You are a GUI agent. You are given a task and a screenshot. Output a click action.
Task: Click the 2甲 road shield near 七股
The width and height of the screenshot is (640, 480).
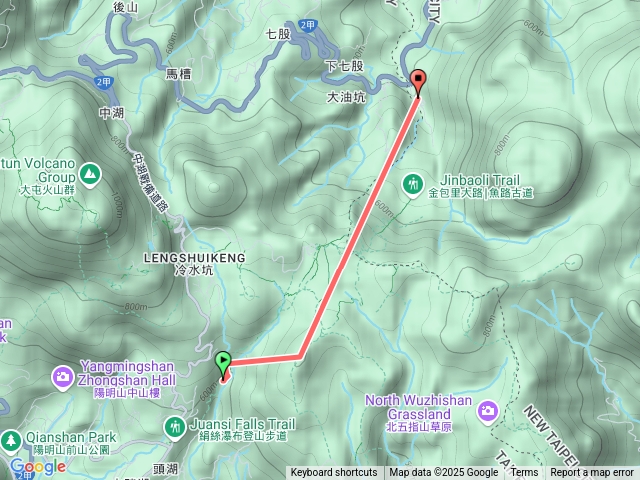[x=307, y=25]
